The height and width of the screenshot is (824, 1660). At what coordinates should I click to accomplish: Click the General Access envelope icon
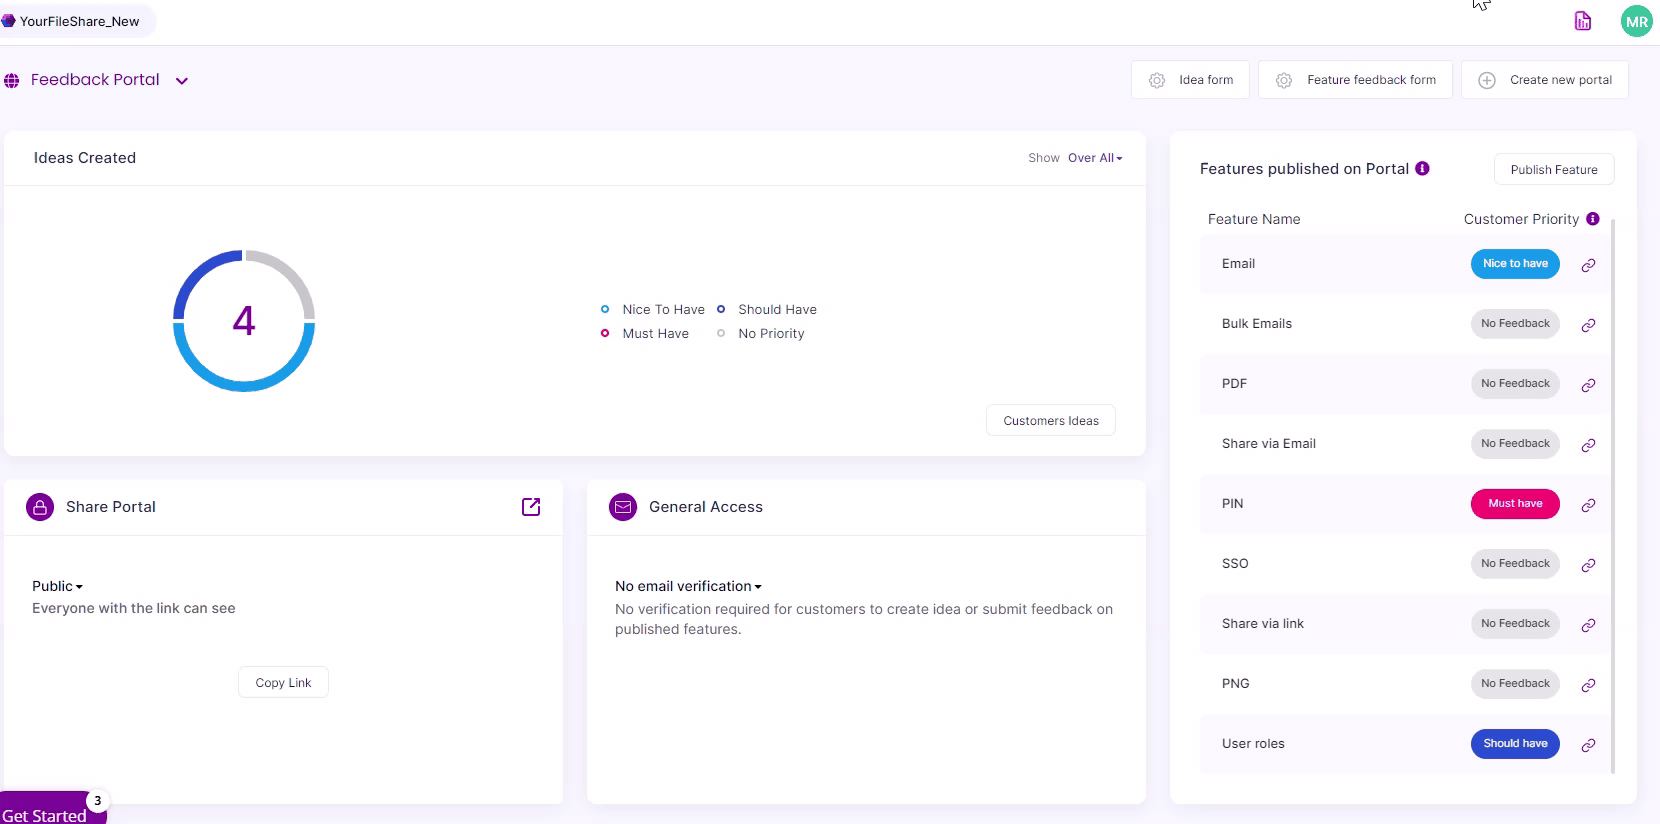[623, 507]
